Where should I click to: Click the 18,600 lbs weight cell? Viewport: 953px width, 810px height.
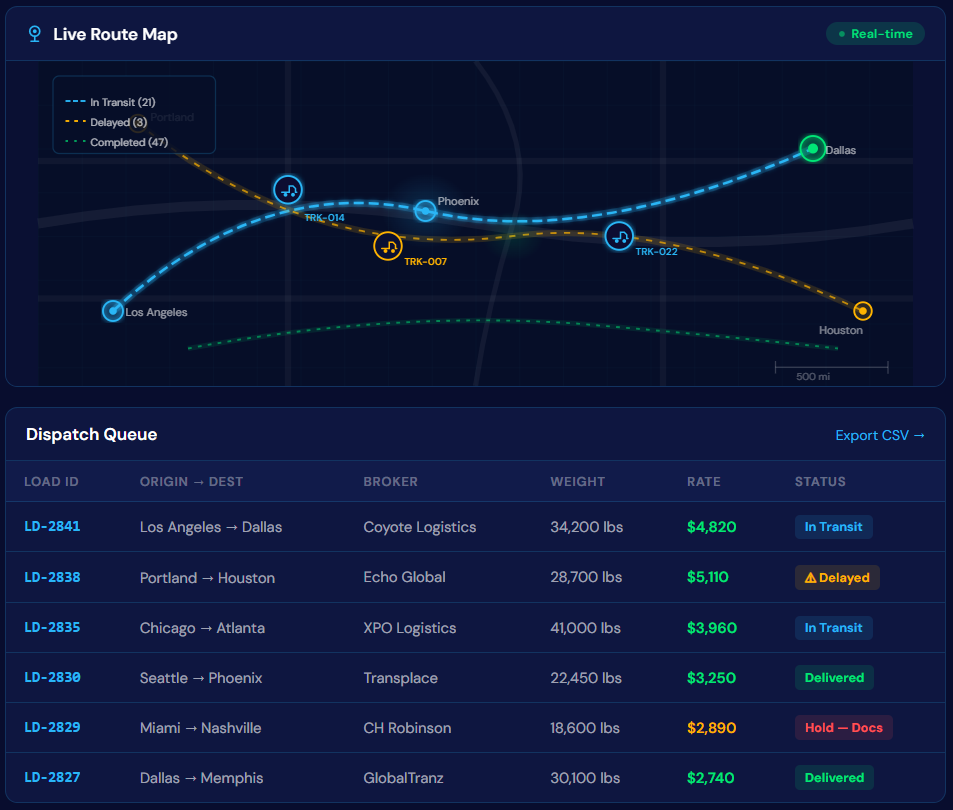coord(585,727)
